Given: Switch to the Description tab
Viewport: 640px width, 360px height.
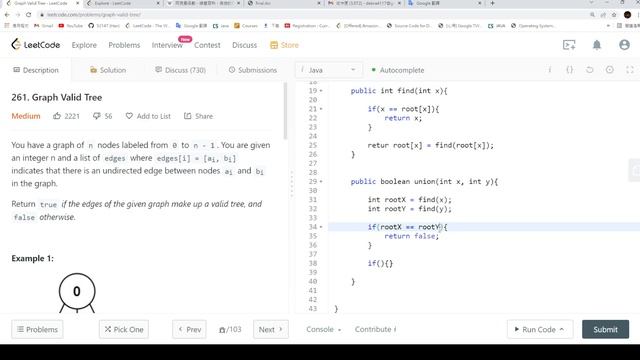Looking at the screenshot, I should tap(36, 70).
